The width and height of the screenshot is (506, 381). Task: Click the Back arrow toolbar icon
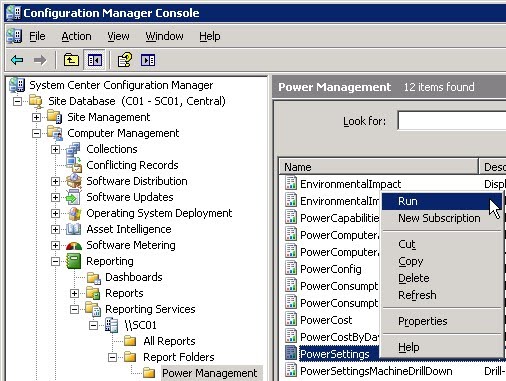point(17,60)
